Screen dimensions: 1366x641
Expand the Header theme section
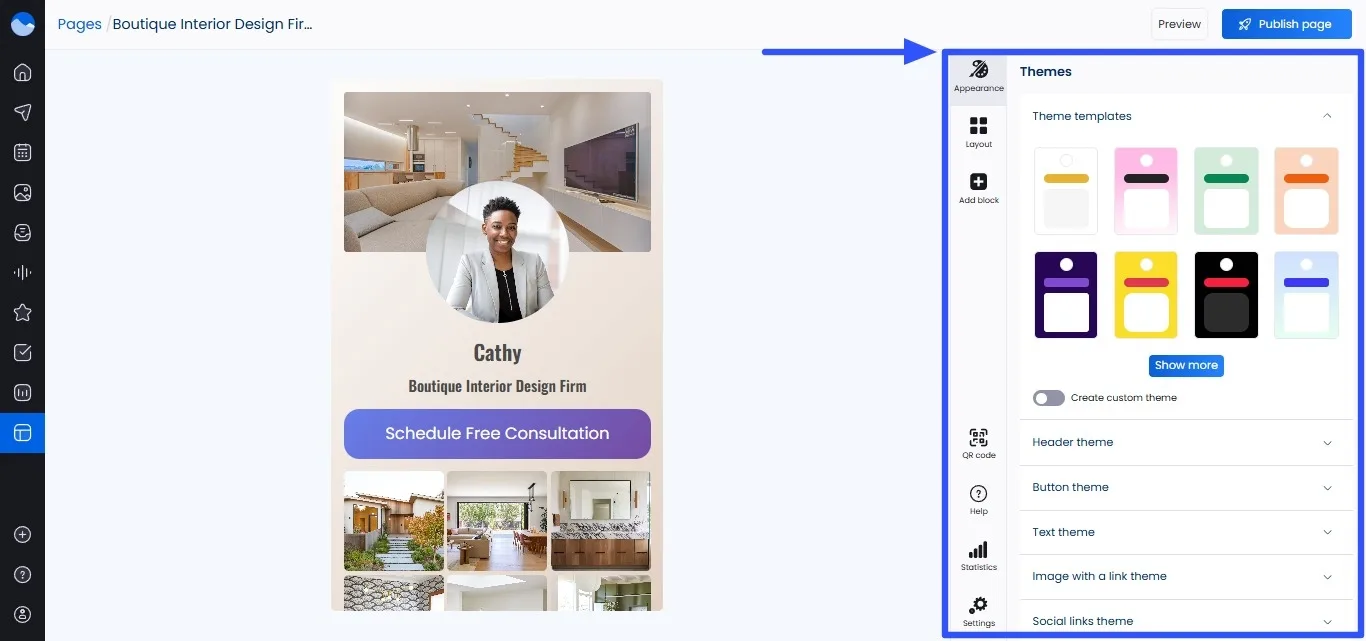(1185, 442)
